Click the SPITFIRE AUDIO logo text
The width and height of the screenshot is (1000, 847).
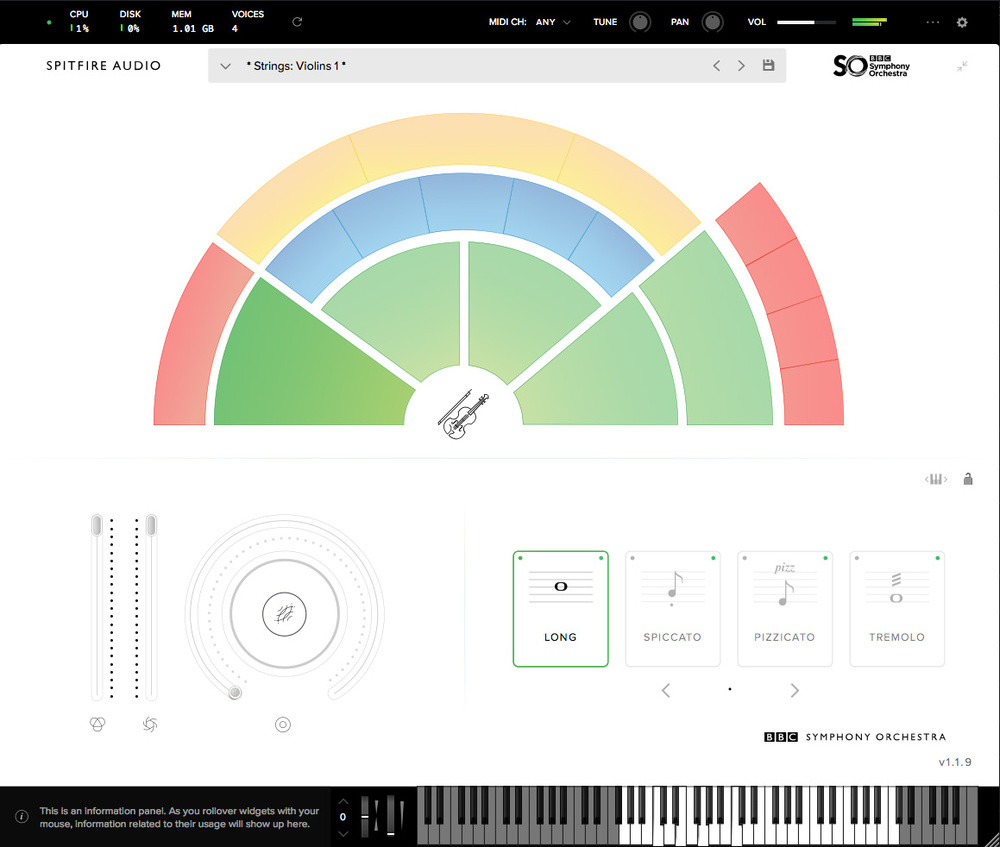103,66
